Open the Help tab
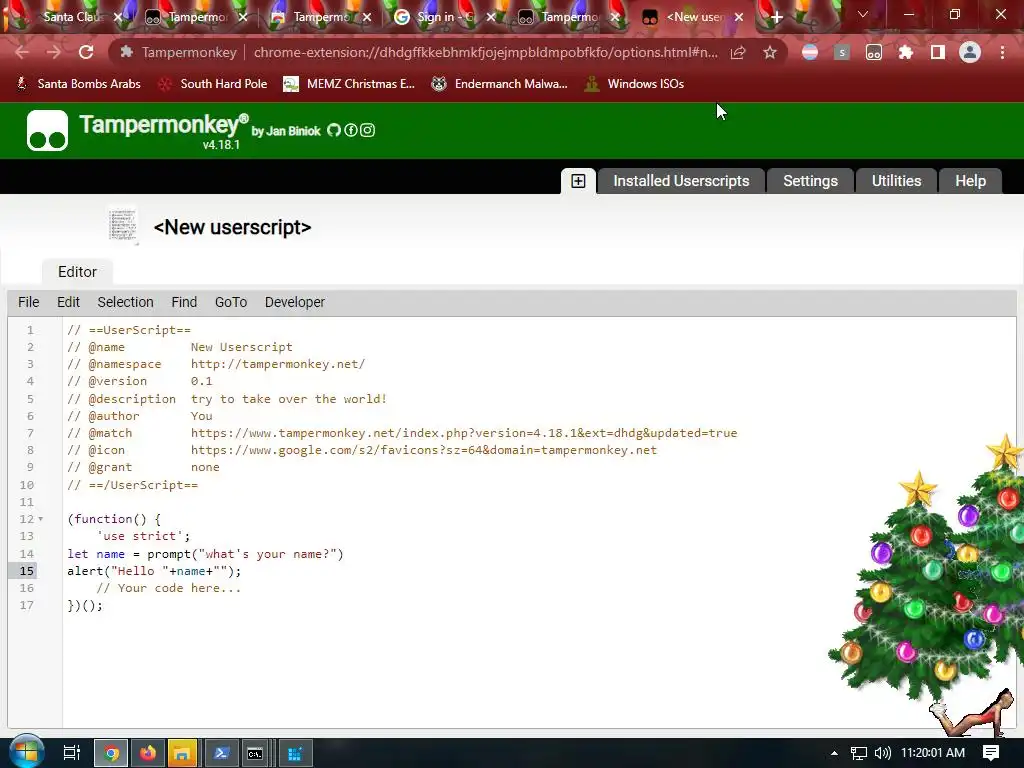This screenshot has height=768, width=1024. (970, 181)
